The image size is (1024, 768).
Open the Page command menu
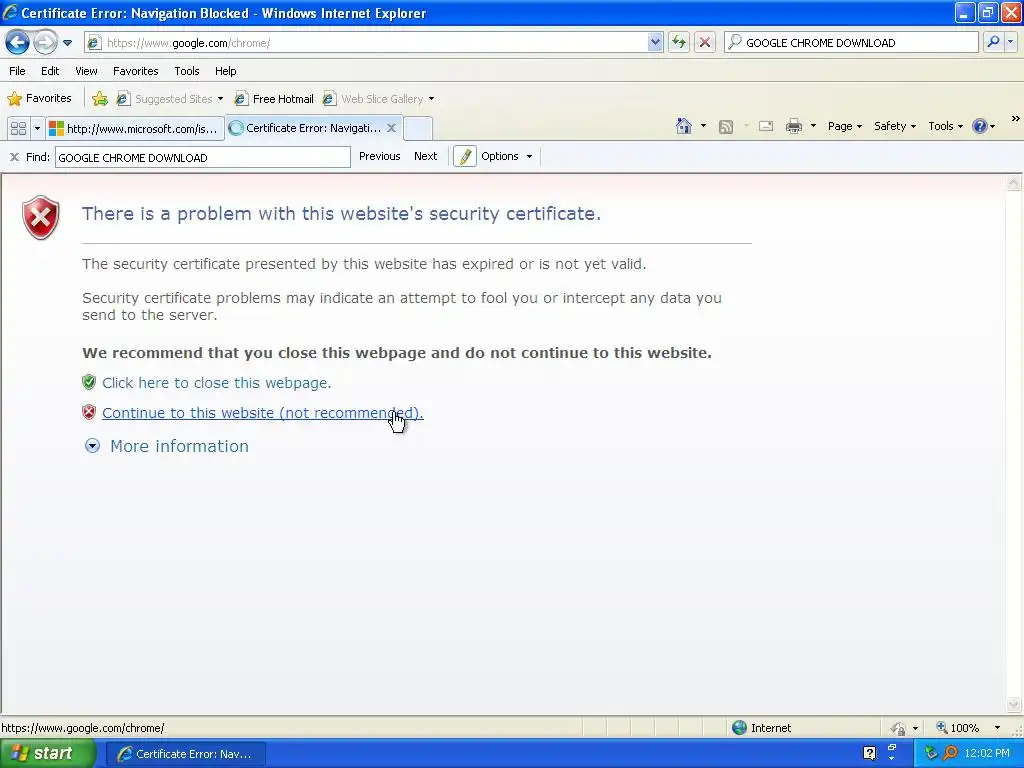coord(844,126)
